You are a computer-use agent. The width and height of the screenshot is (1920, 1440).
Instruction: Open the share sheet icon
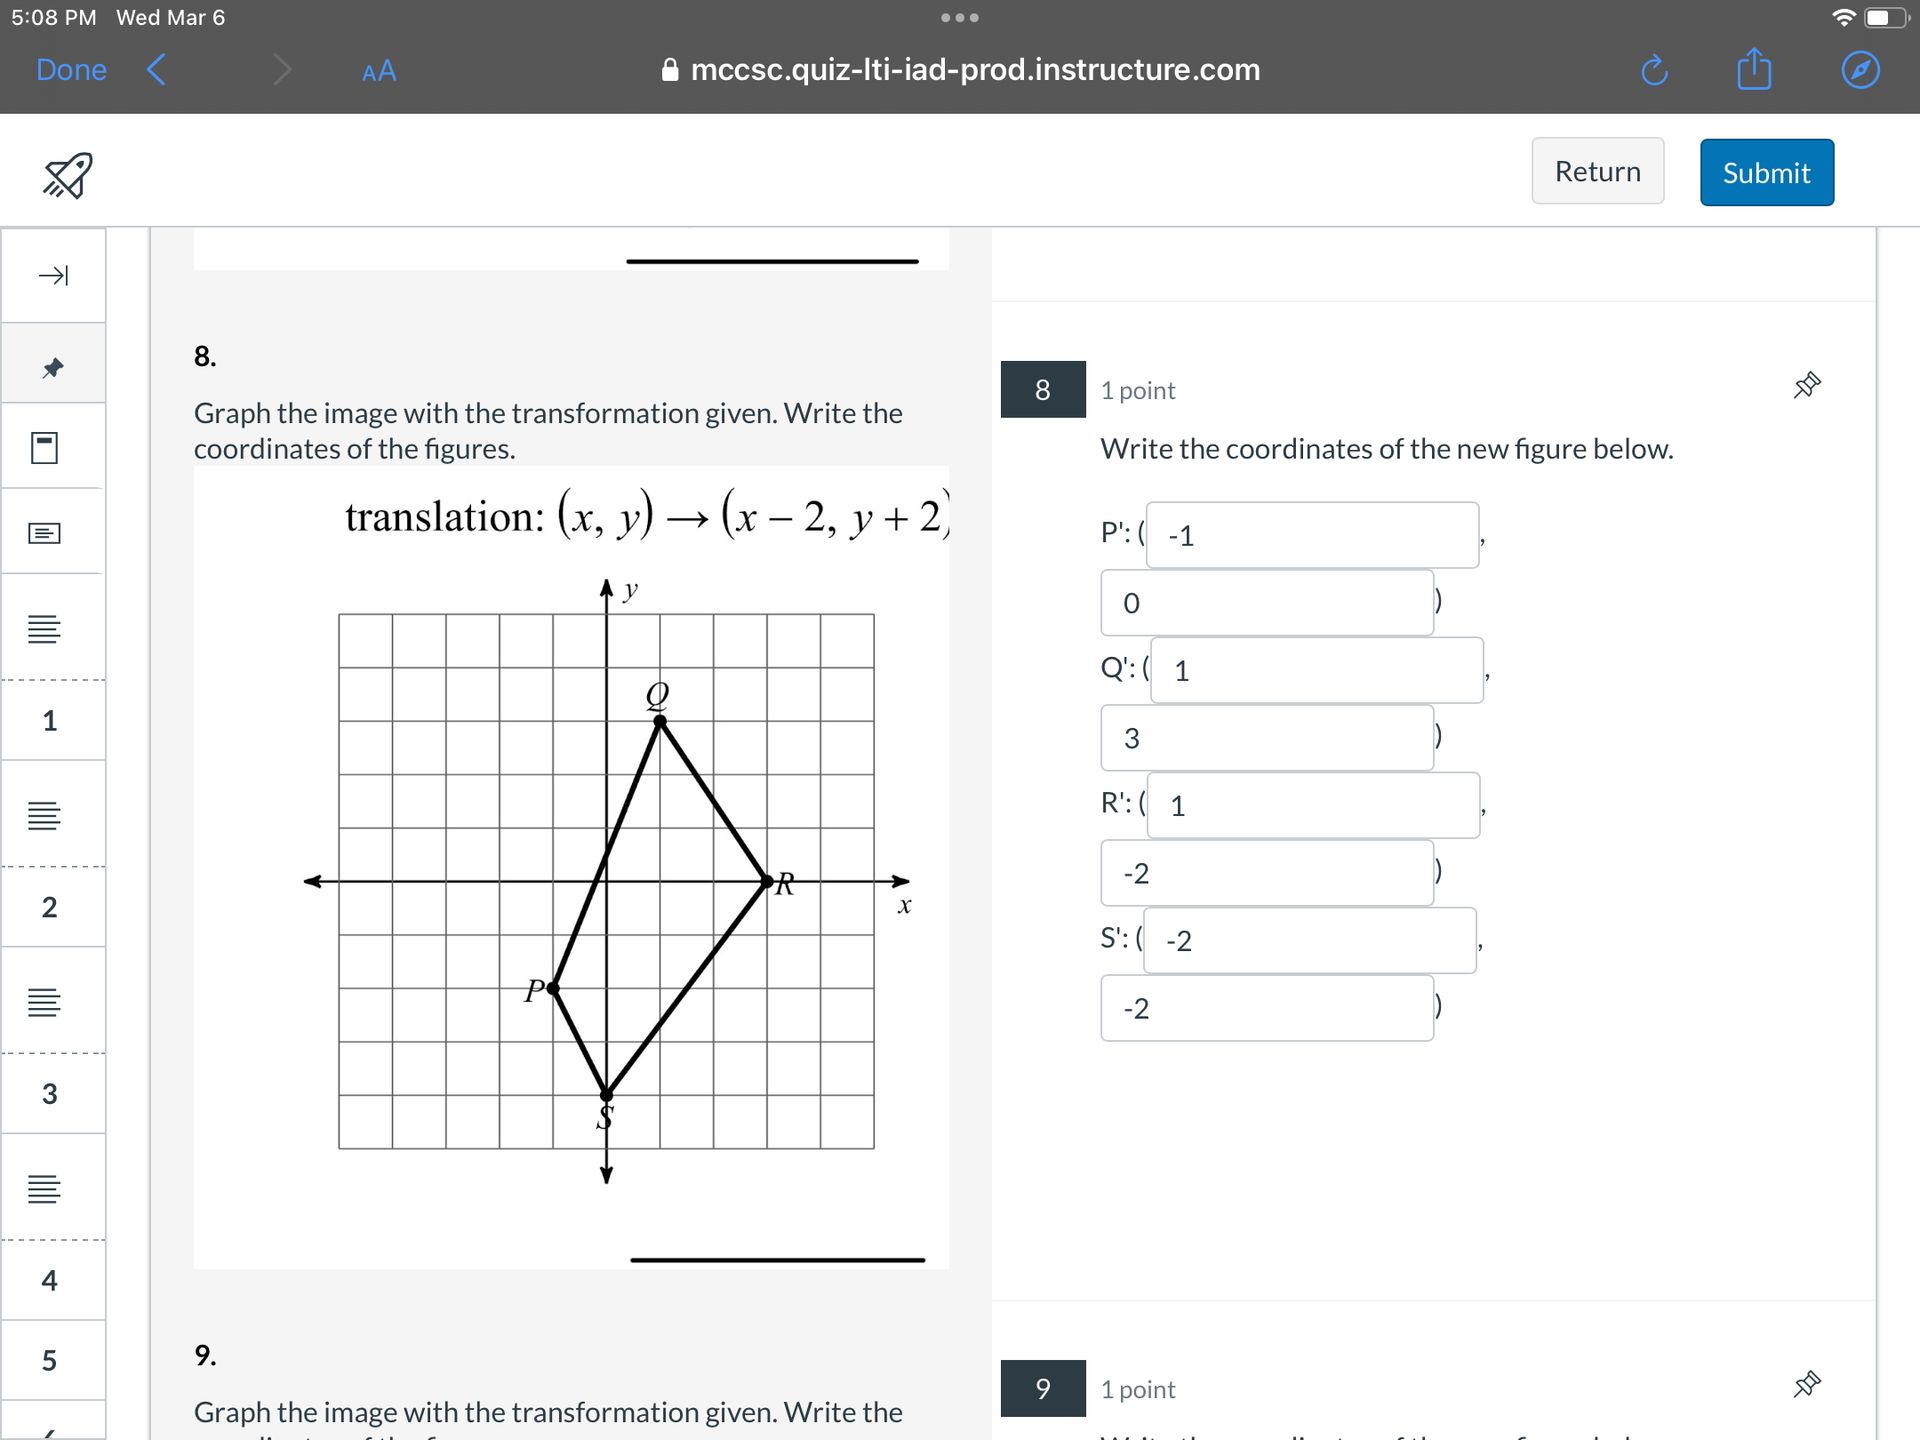pyautogui.click(x=1754, y=70)
